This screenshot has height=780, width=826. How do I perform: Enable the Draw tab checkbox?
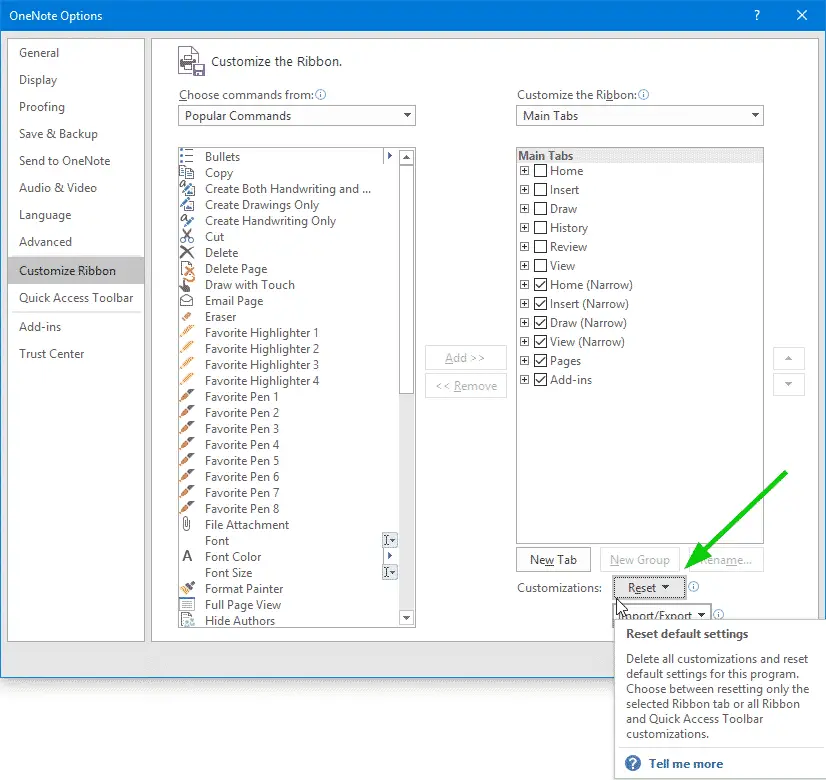coord(540,209)
